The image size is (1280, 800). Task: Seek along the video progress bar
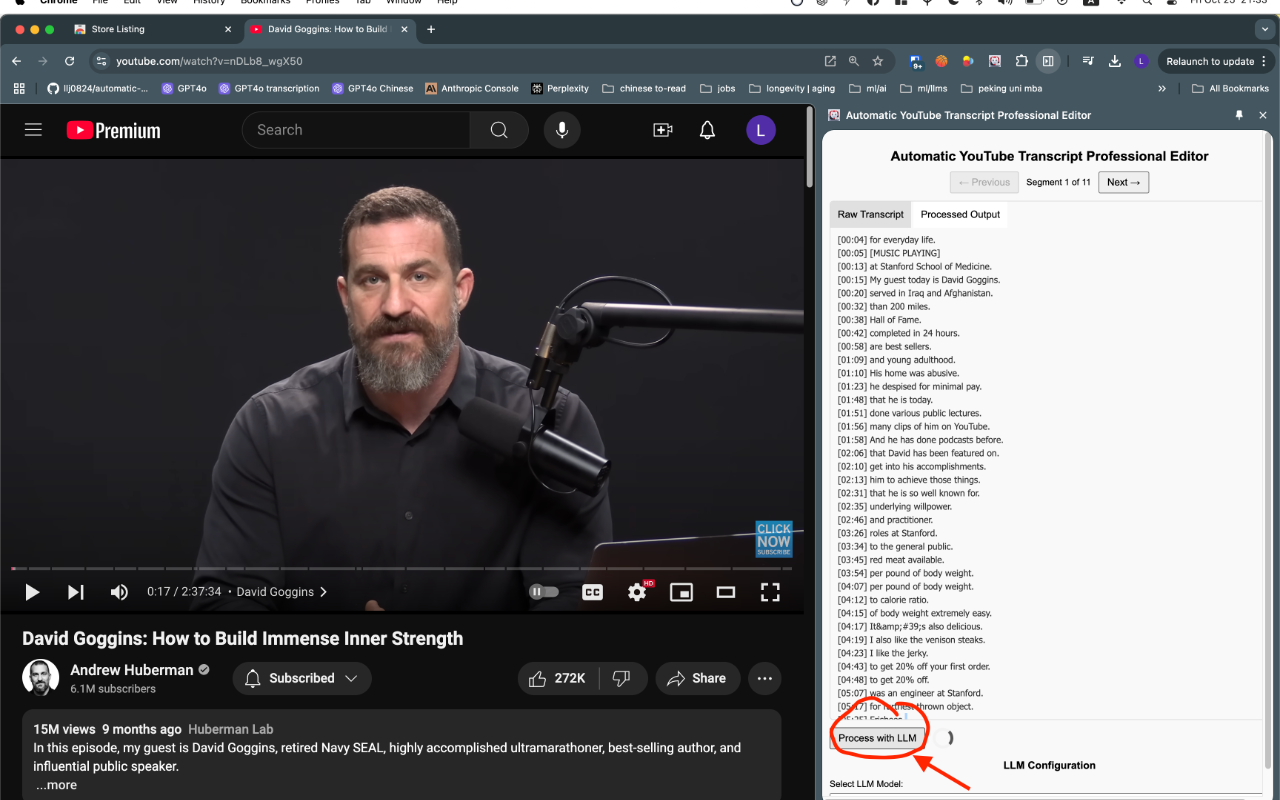tap(402, 568)
